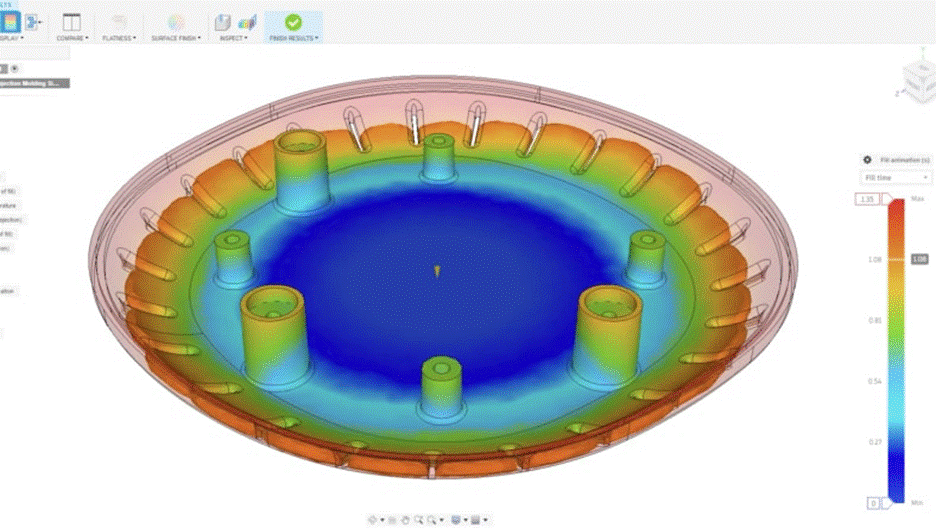
Task: Click the Flatness tool icon
Action: pos(119,23)
